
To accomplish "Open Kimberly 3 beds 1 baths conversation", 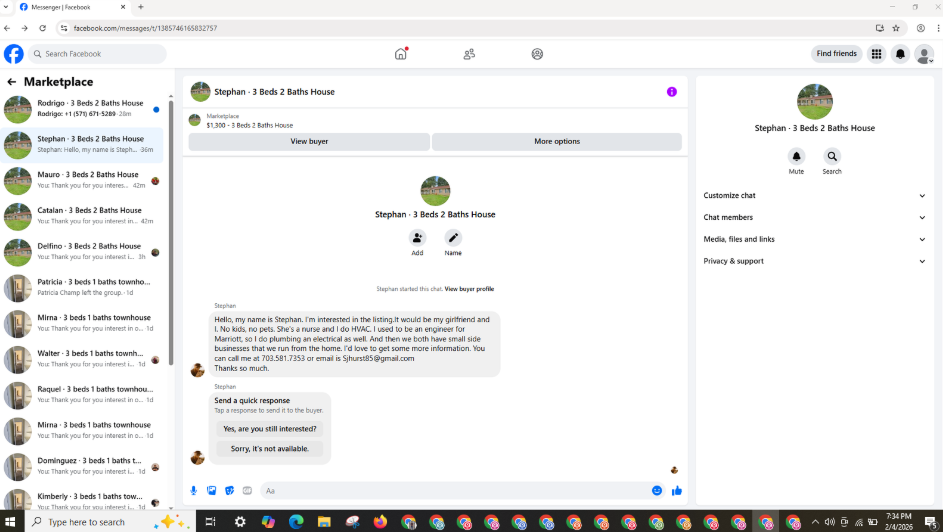I will click(82, 502).
